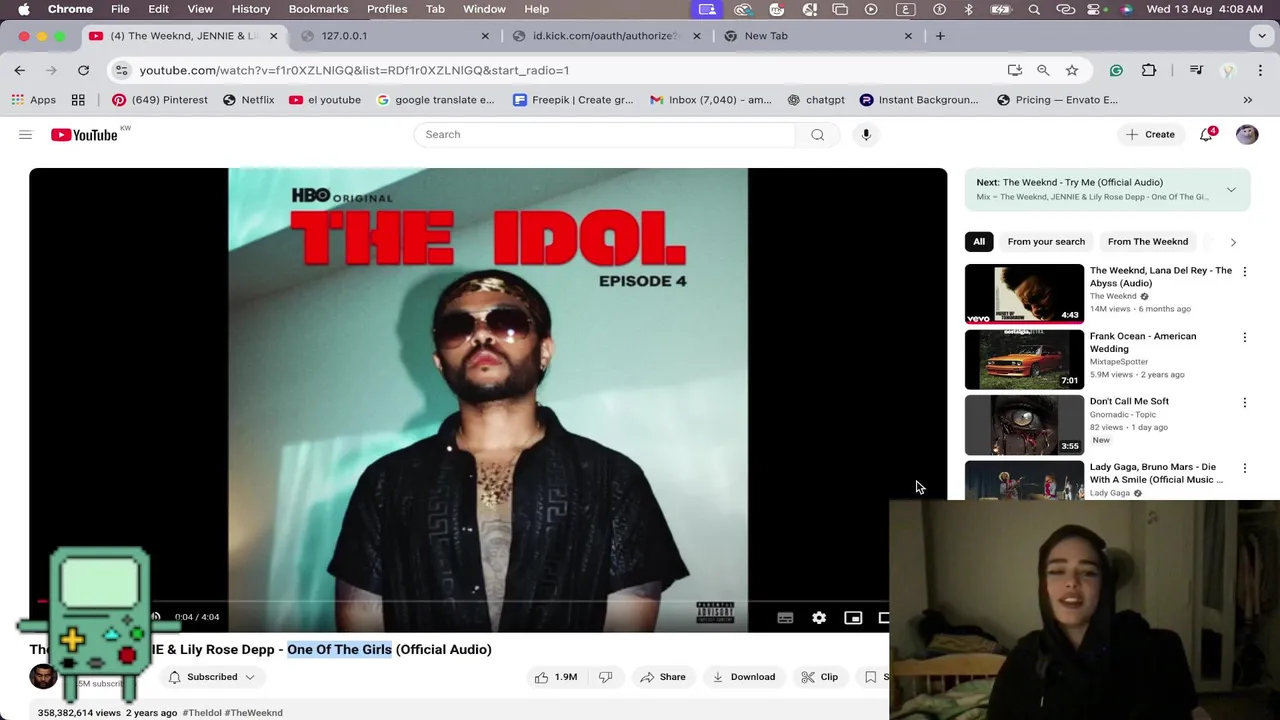Viewport: 1280px width, 720px height.
Task: Enable miniplayer in the video player
Action: tap(853, 618)
